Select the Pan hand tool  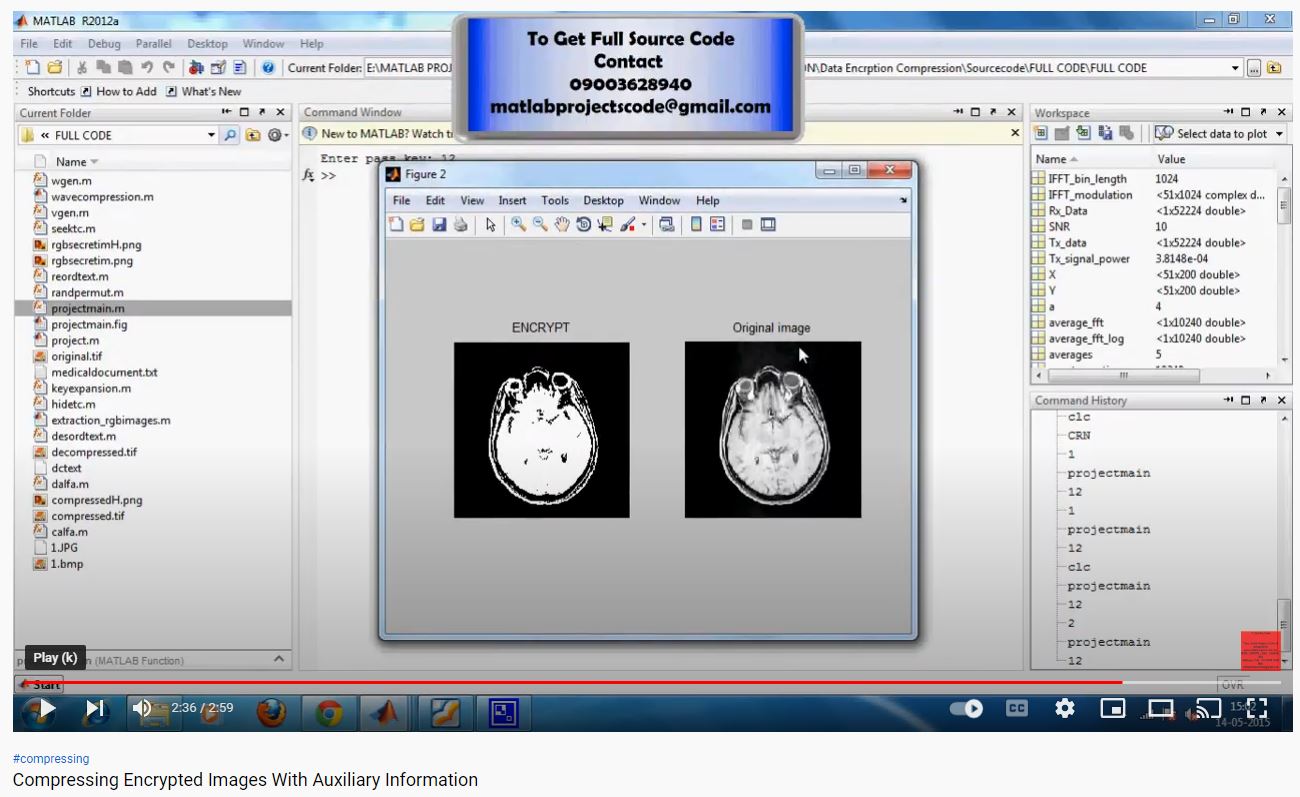click(x=562, y=225)
